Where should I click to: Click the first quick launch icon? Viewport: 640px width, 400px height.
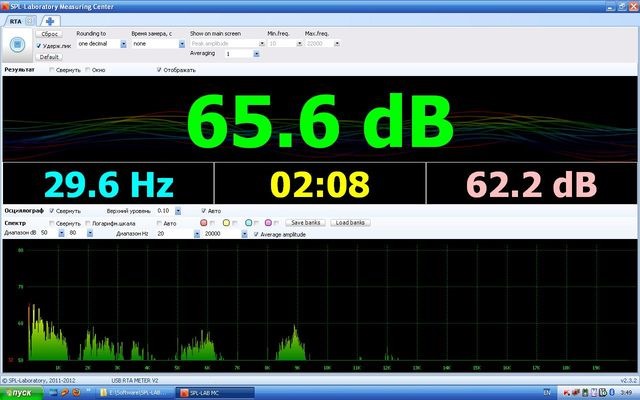coord(53,393)
